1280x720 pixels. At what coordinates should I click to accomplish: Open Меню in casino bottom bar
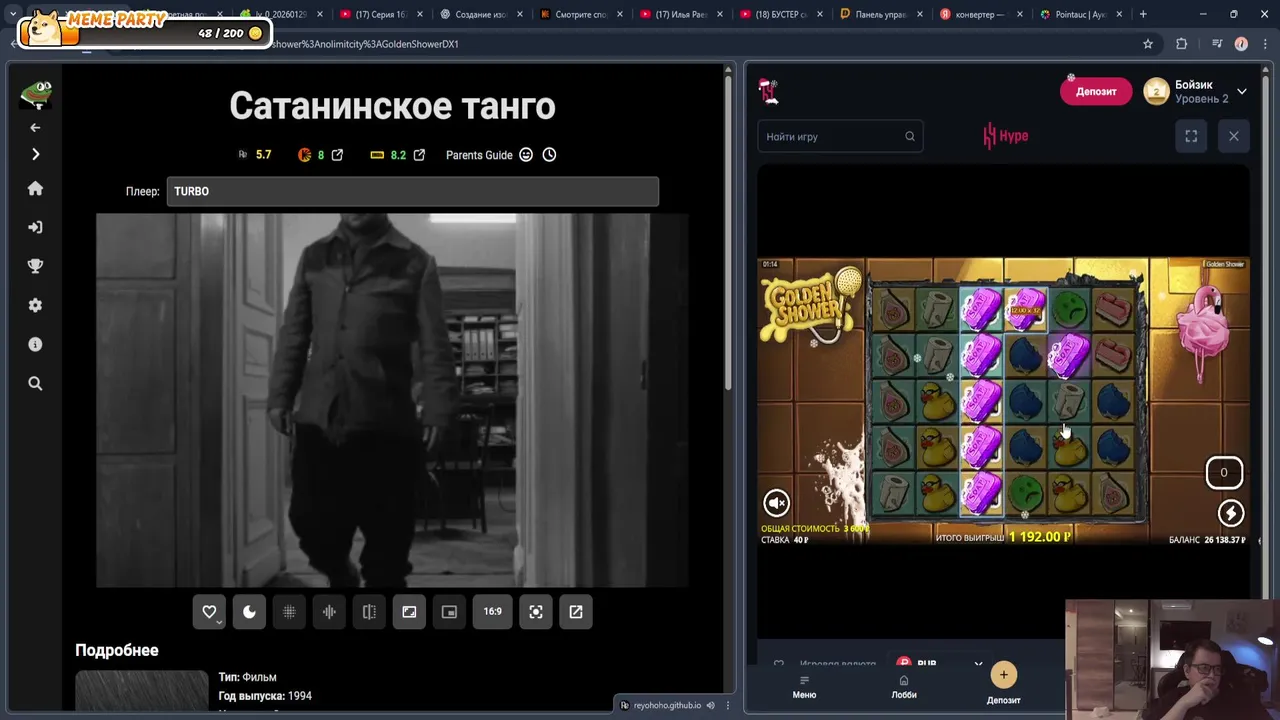(x=804, y=687)
